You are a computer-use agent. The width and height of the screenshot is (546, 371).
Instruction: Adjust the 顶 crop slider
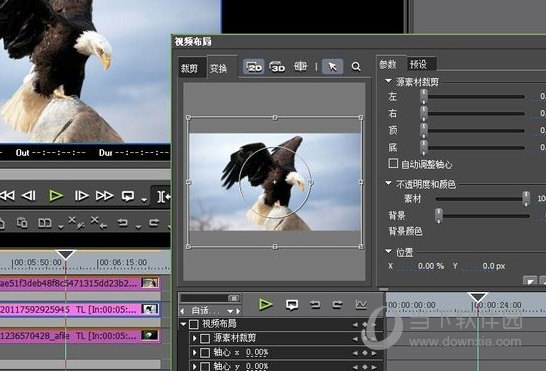point(423,130)
